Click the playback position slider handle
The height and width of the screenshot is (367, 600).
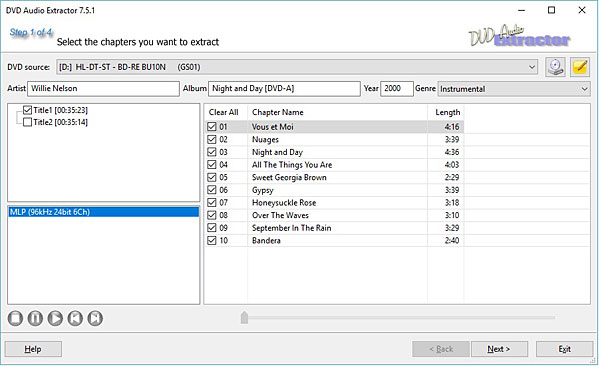244,318
